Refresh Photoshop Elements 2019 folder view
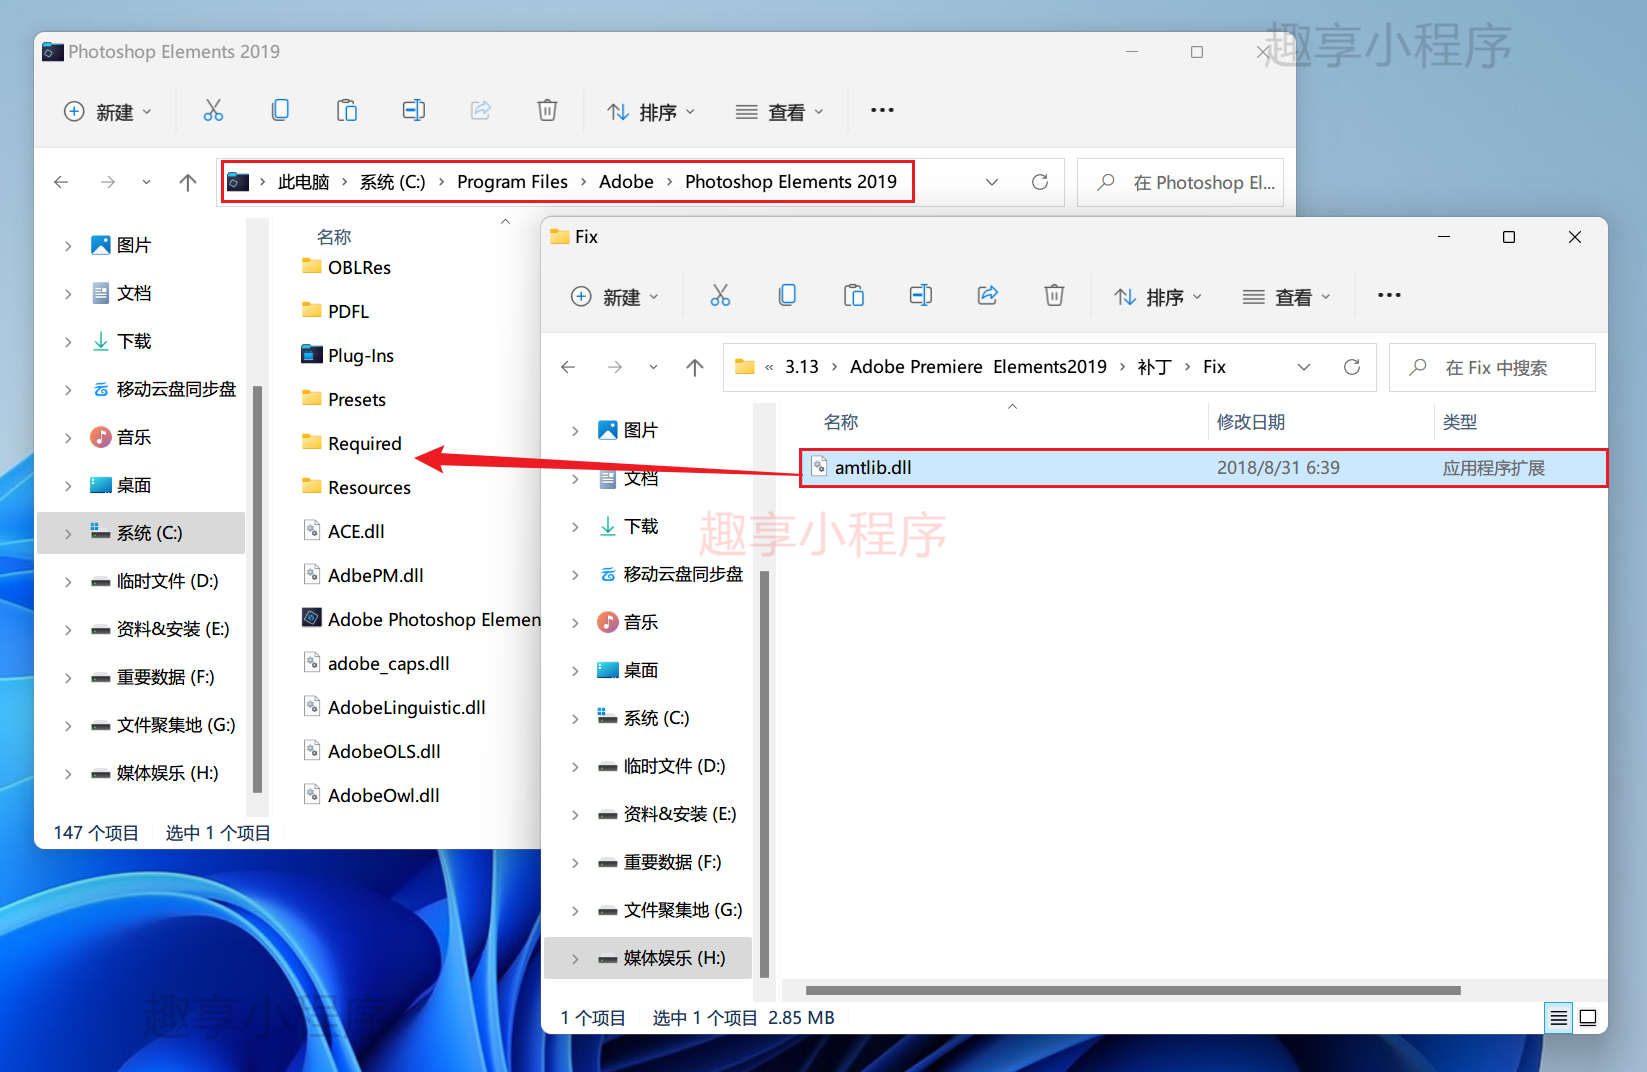This screenshot has height=1072, width=1647. click(x=1040, y=182)
